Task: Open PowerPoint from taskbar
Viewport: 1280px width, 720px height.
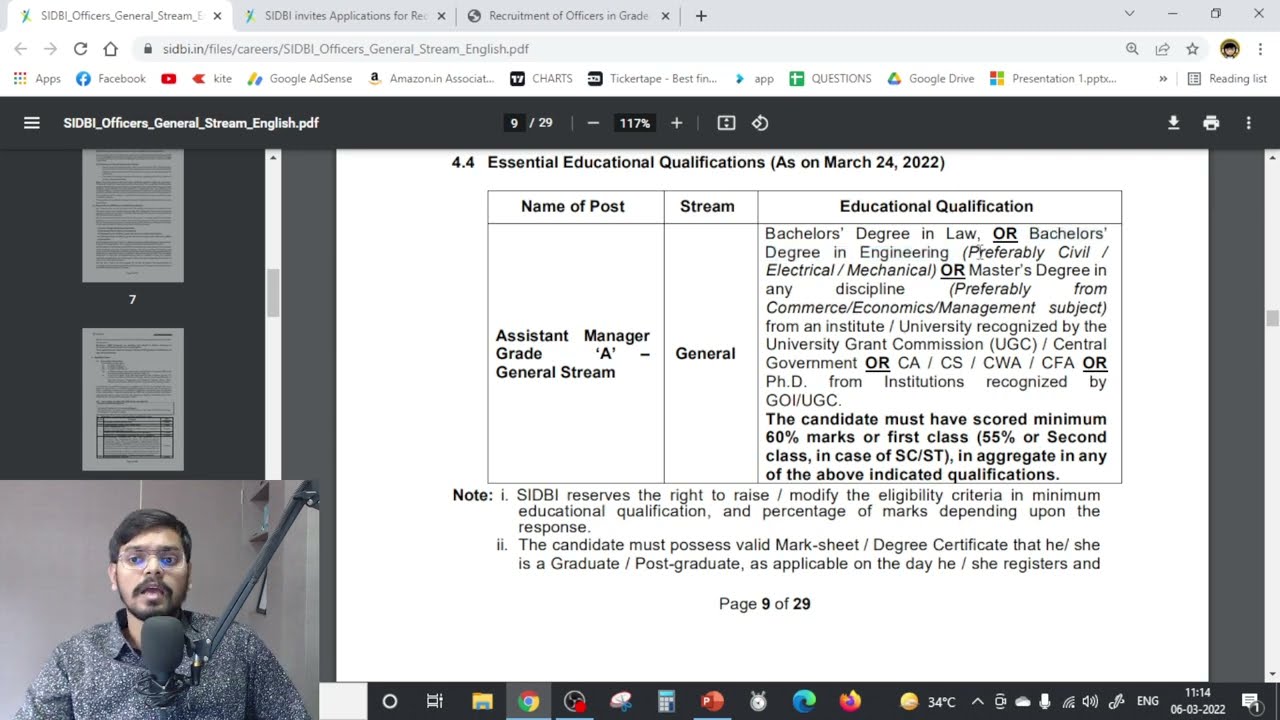Action: coord(712,701)
